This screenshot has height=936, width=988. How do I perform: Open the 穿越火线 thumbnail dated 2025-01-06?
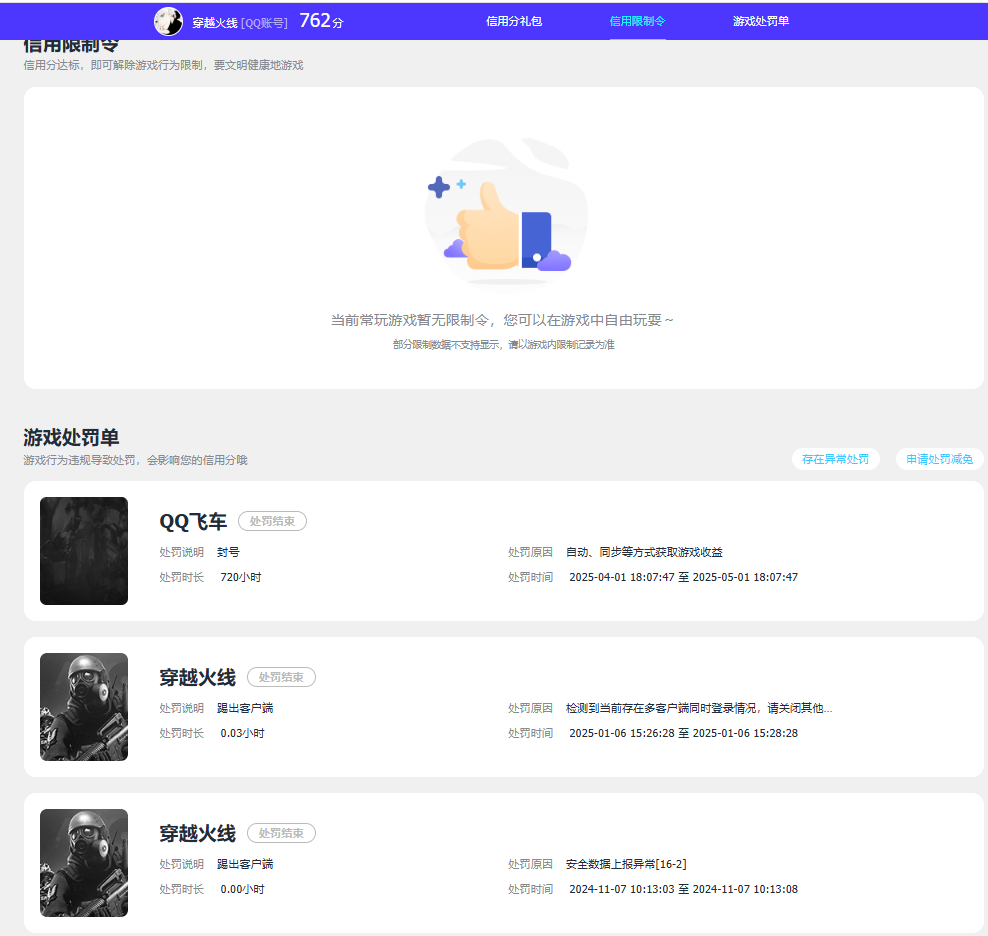(x=84, y=707)
